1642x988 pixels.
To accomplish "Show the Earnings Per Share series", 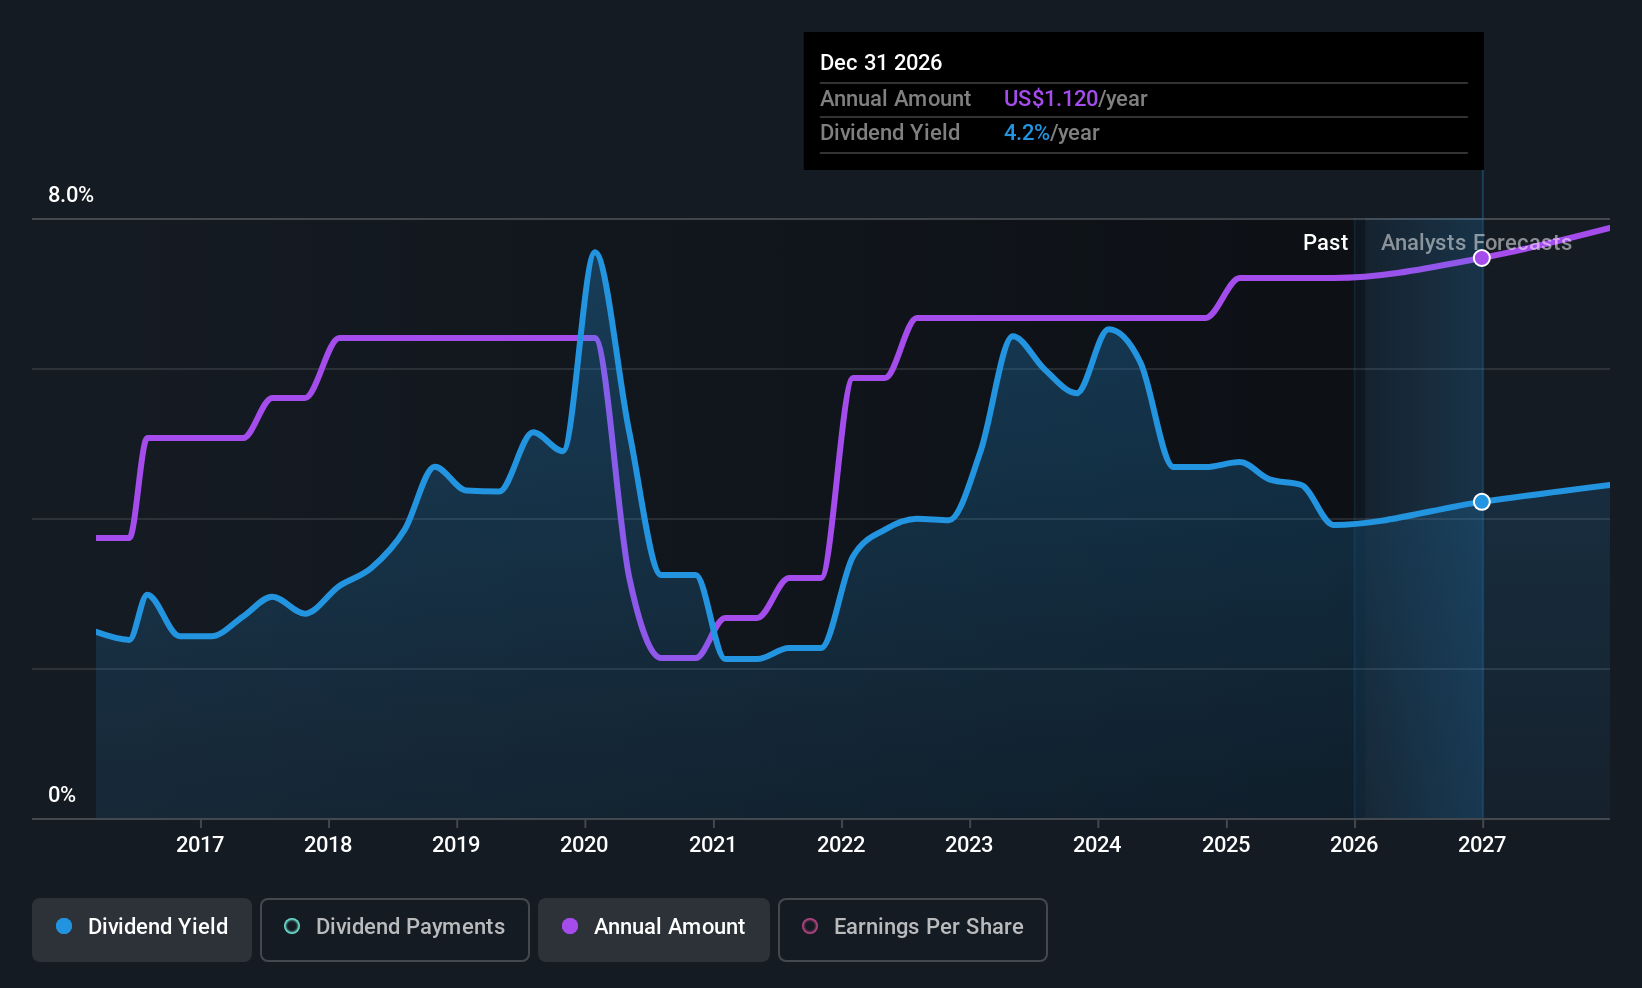I will 912,929.
